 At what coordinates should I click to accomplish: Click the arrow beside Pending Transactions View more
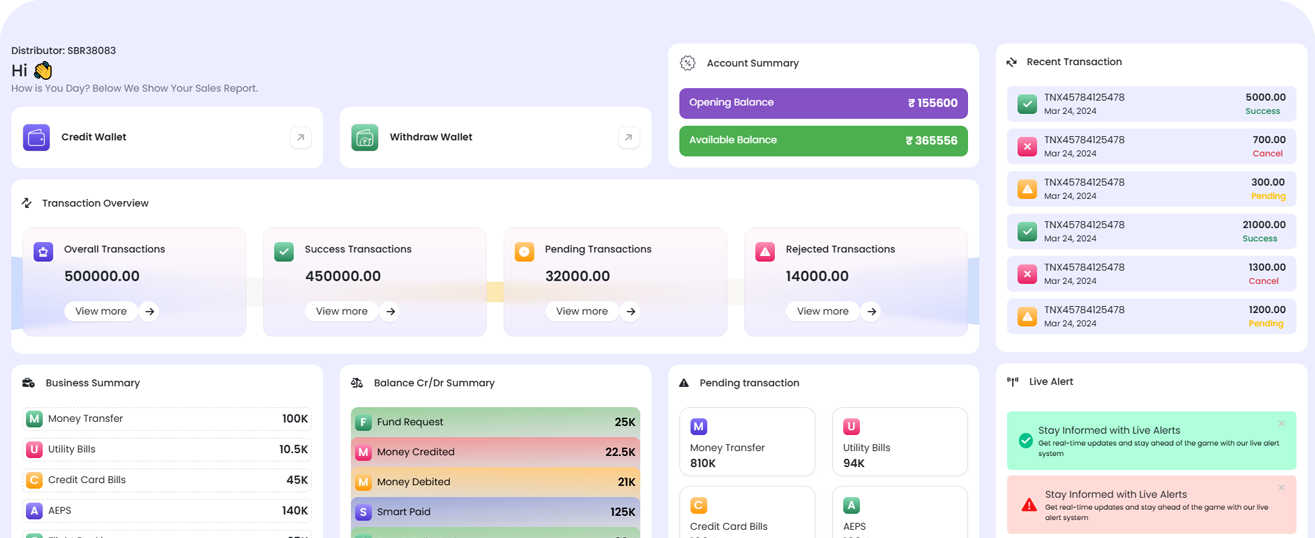click(x=631, y=312)
